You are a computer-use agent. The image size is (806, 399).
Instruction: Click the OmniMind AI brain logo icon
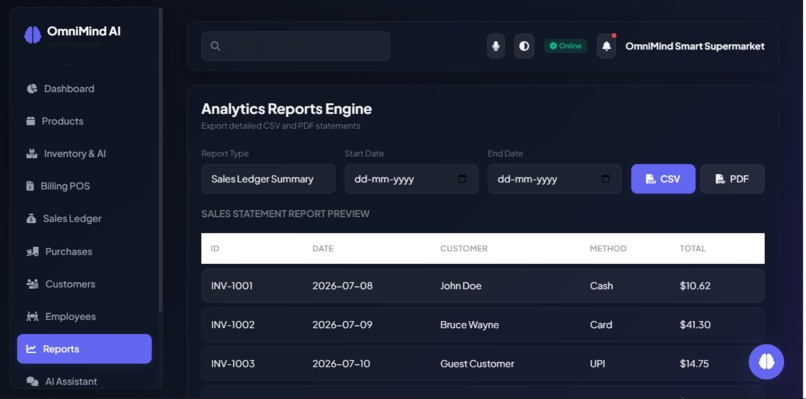point(32,34)
